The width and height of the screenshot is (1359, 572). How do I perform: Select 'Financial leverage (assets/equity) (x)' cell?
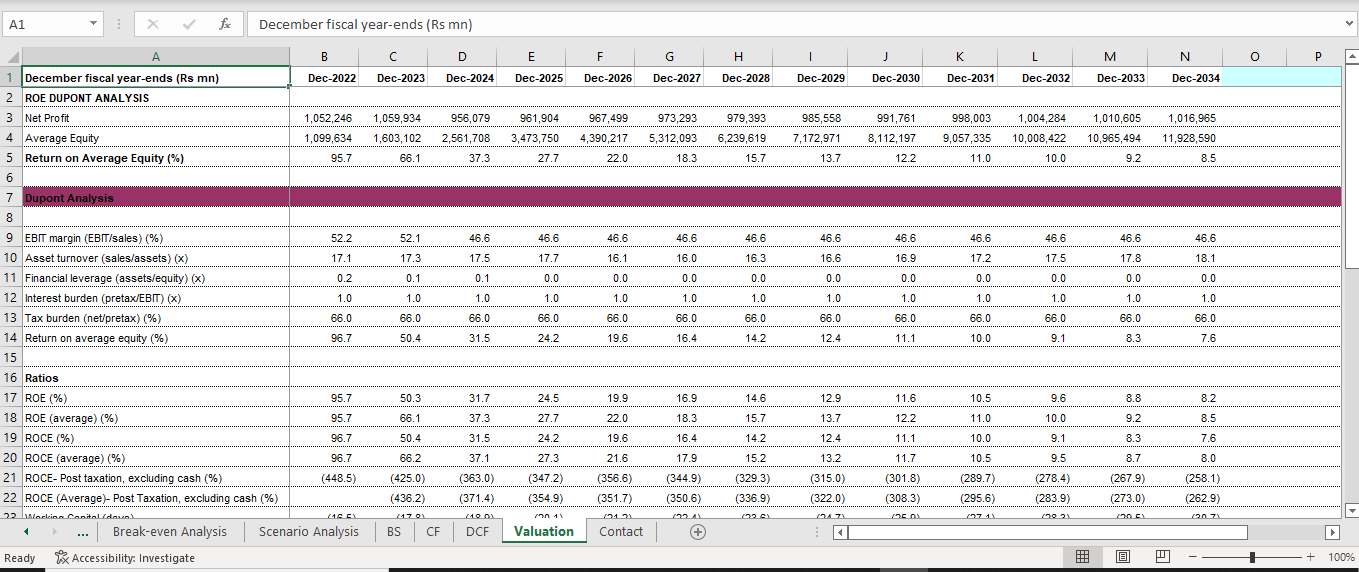(155, 278)
